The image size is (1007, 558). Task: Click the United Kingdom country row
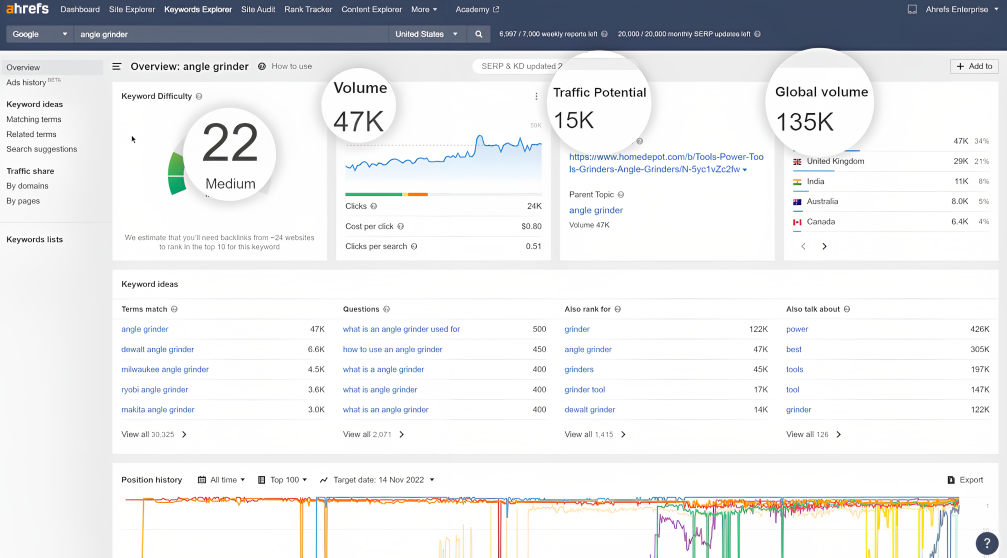pyautogui.click(x=891, y=161)
